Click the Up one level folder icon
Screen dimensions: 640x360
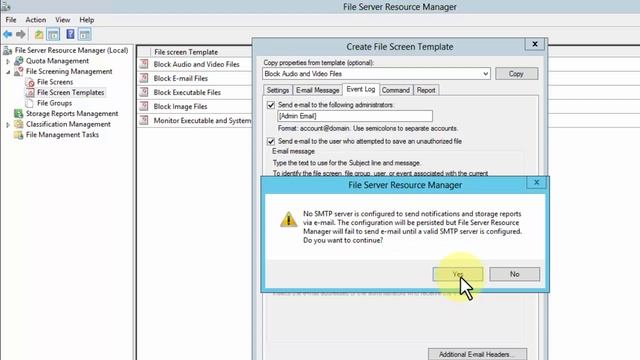point(39,35)
